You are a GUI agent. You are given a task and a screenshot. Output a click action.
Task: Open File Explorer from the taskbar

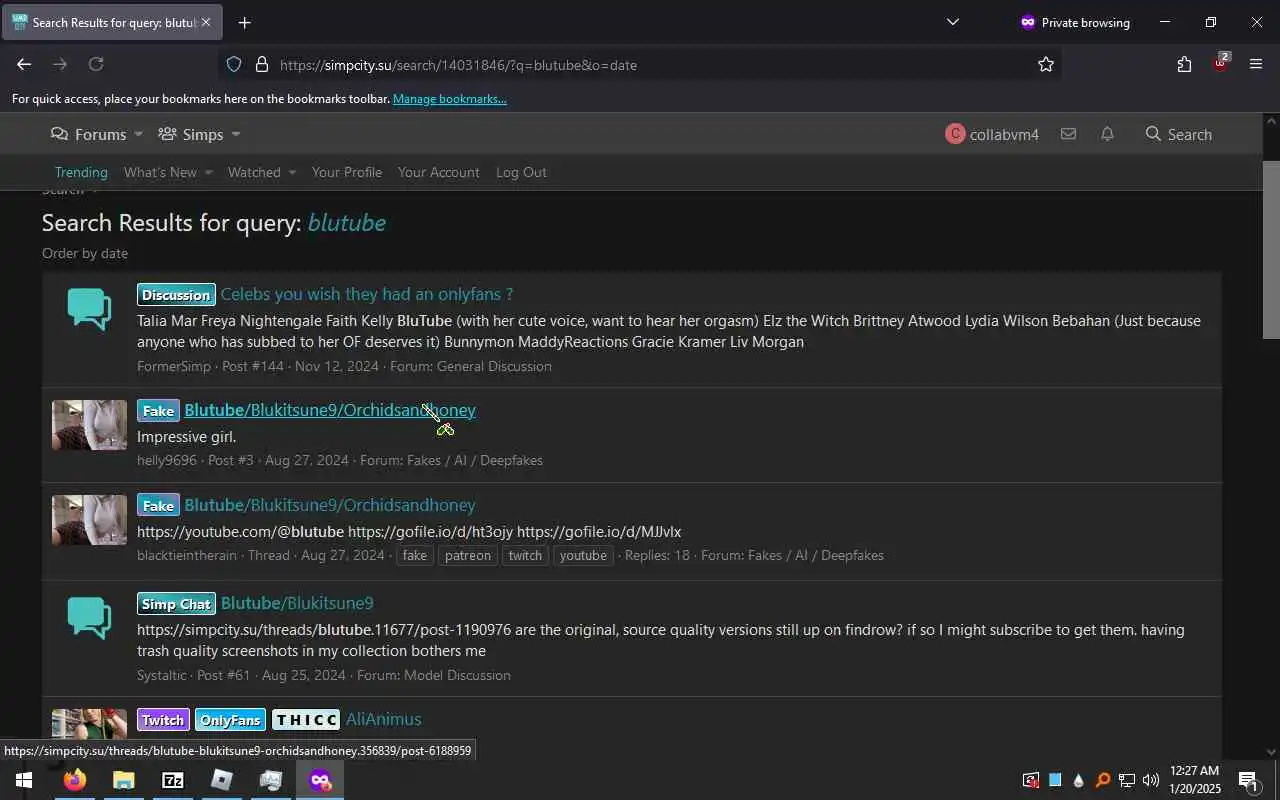(x=124, y=780)
